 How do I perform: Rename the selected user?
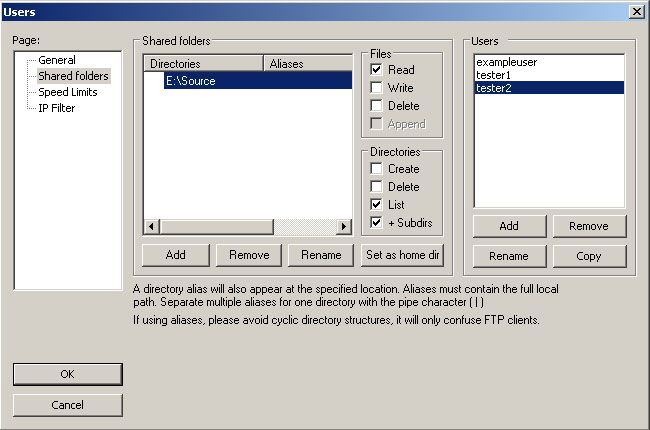tap(509, 256)
